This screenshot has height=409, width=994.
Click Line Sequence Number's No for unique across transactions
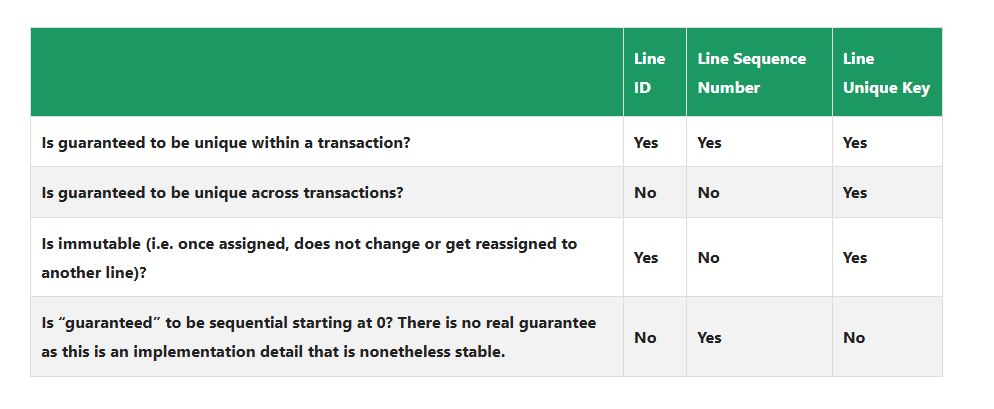tap(708, 192)
